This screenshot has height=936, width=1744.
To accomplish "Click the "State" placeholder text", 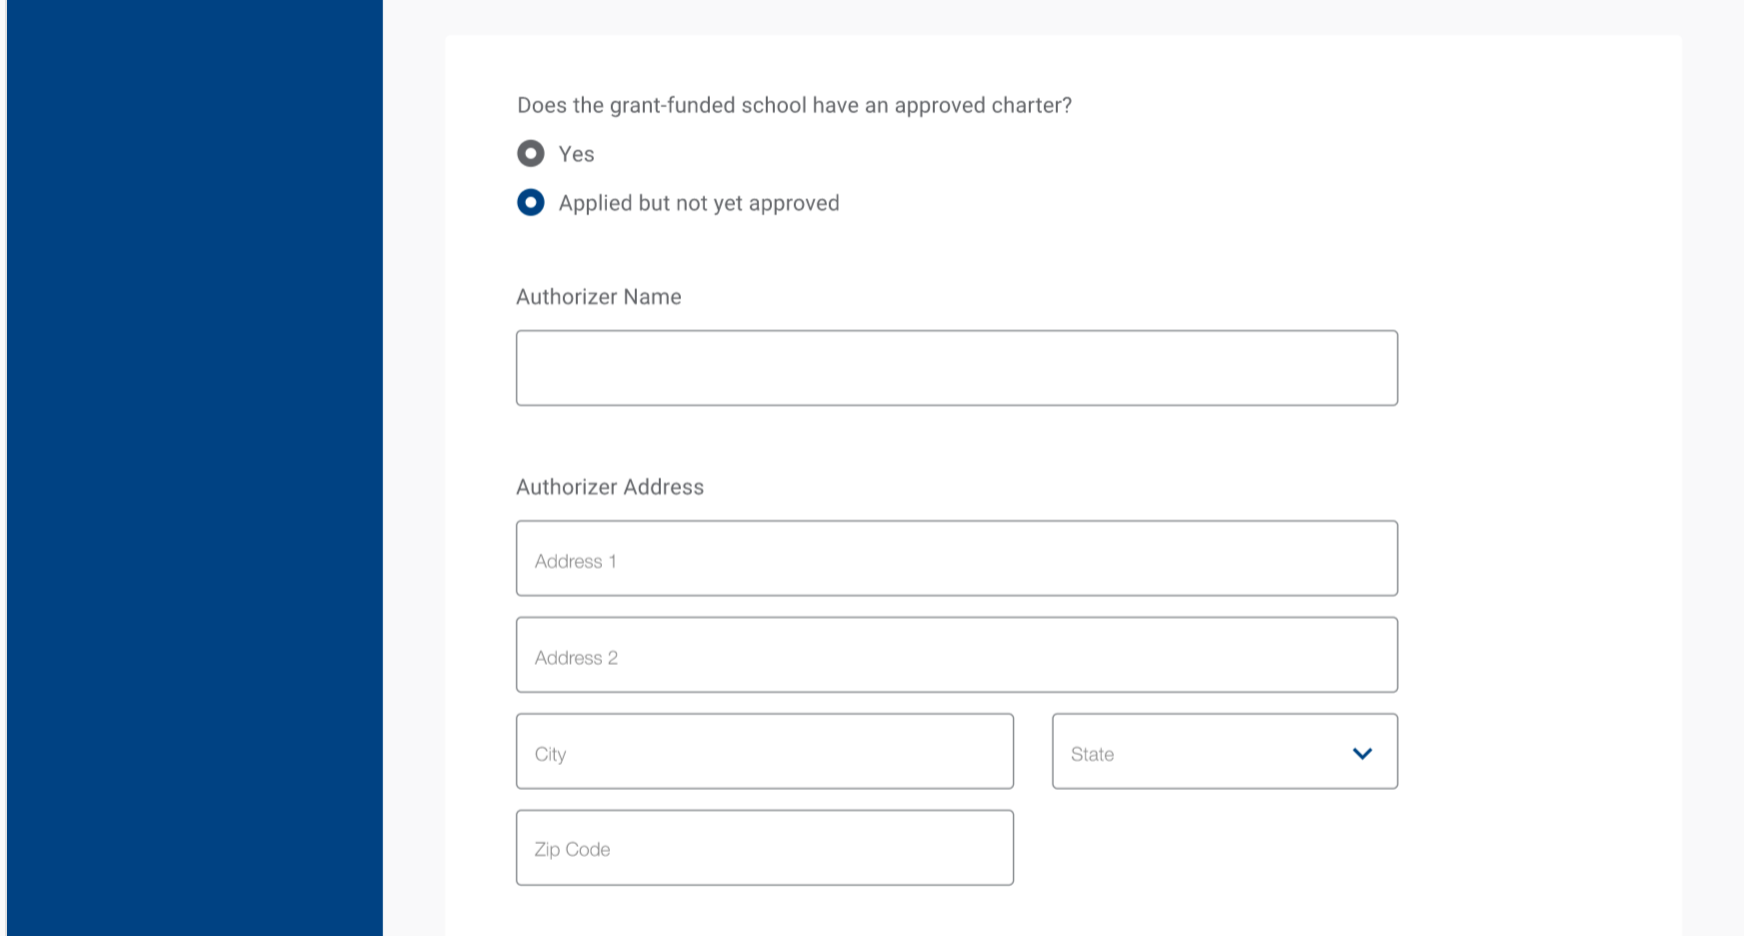I will [1092, 754].
